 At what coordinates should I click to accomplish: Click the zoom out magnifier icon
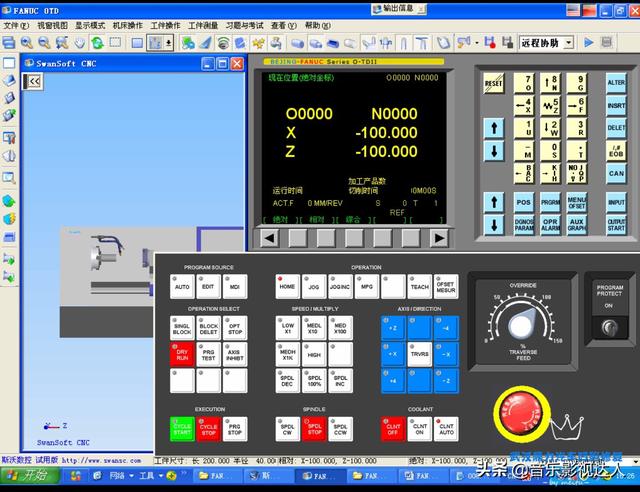(x=44, y=42)
